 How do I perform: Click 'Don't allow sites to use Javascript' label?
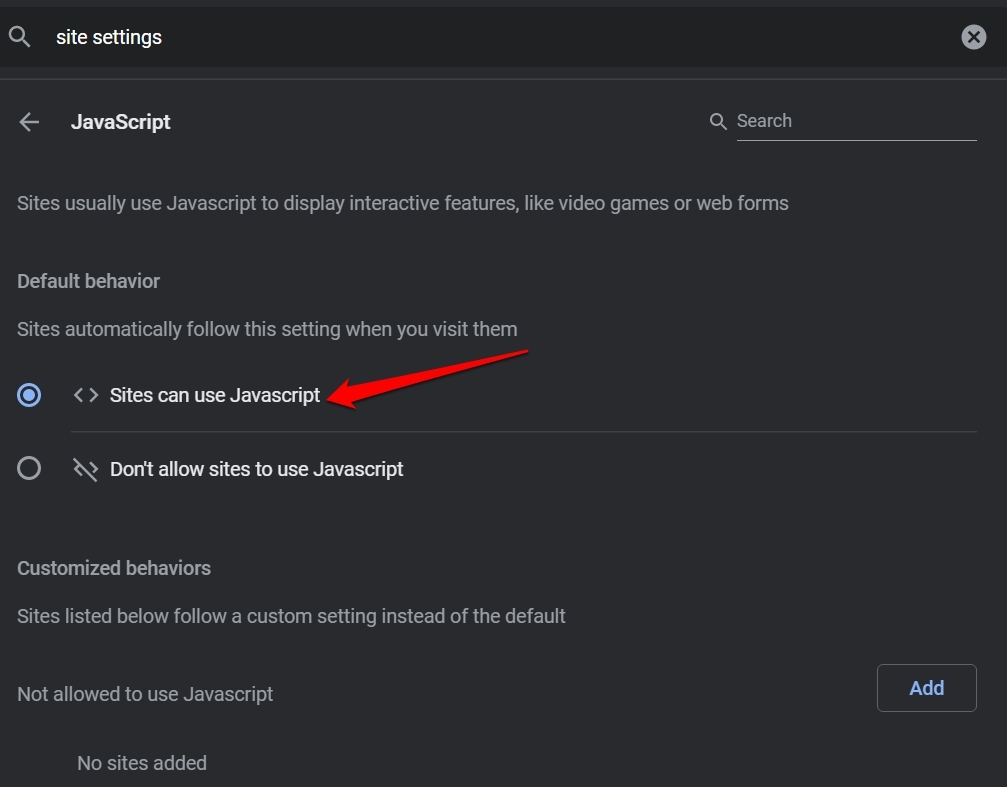pos(256,470)
